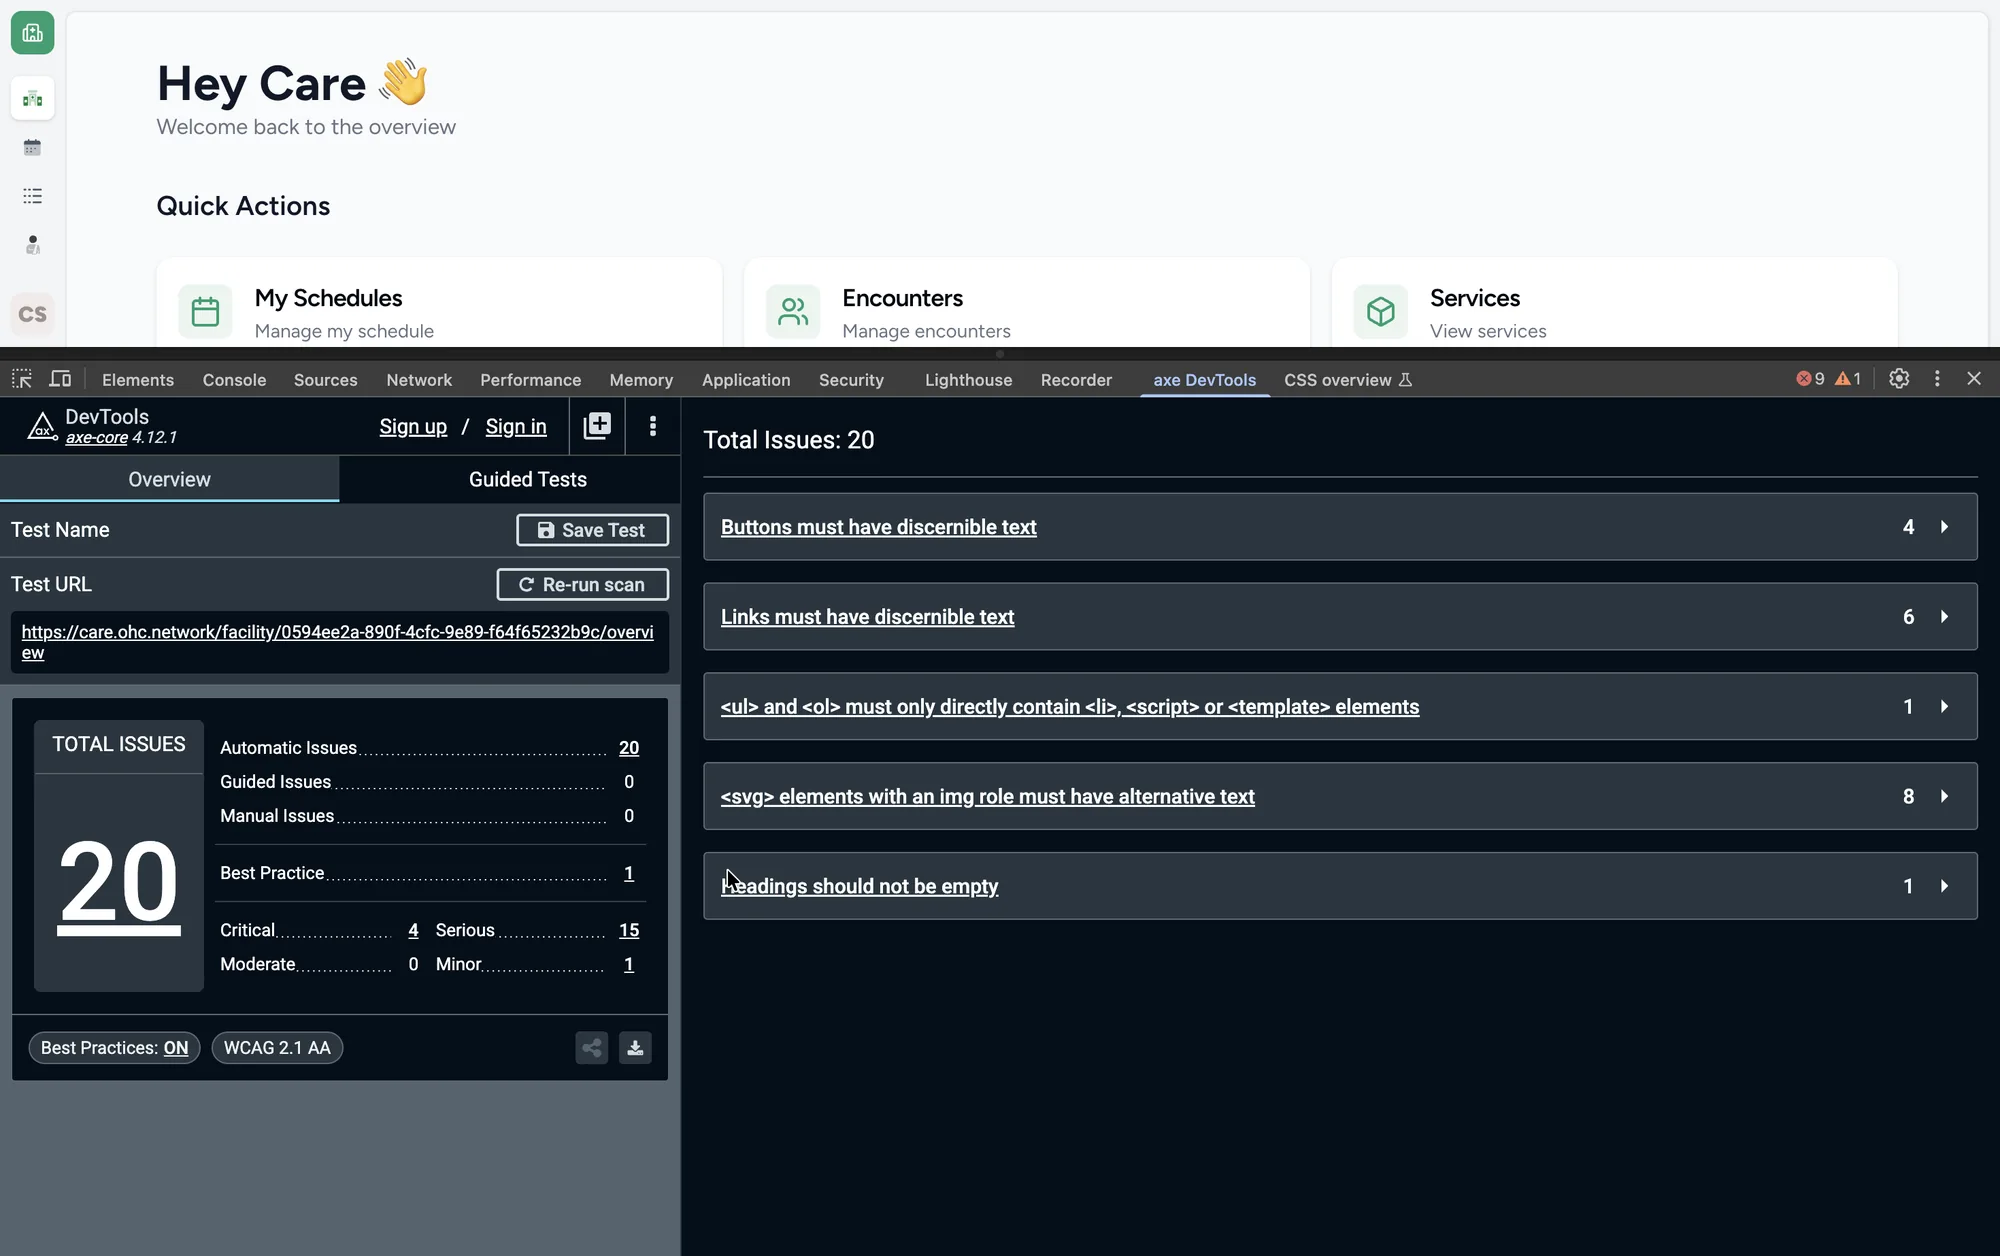Switch to the Sources tab
The width and height of the screenshot is (2000, 1256).
[x=325, y=380]
